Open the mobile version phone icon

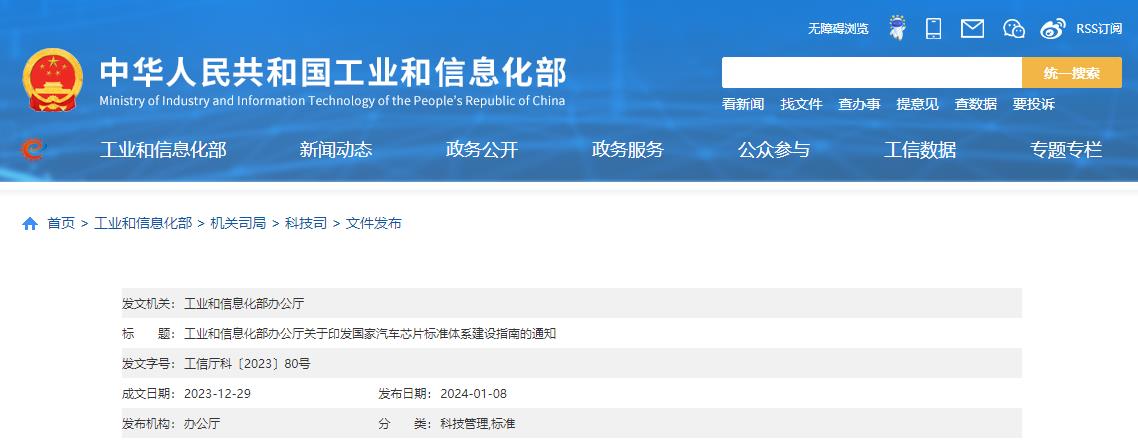point(933,28)
